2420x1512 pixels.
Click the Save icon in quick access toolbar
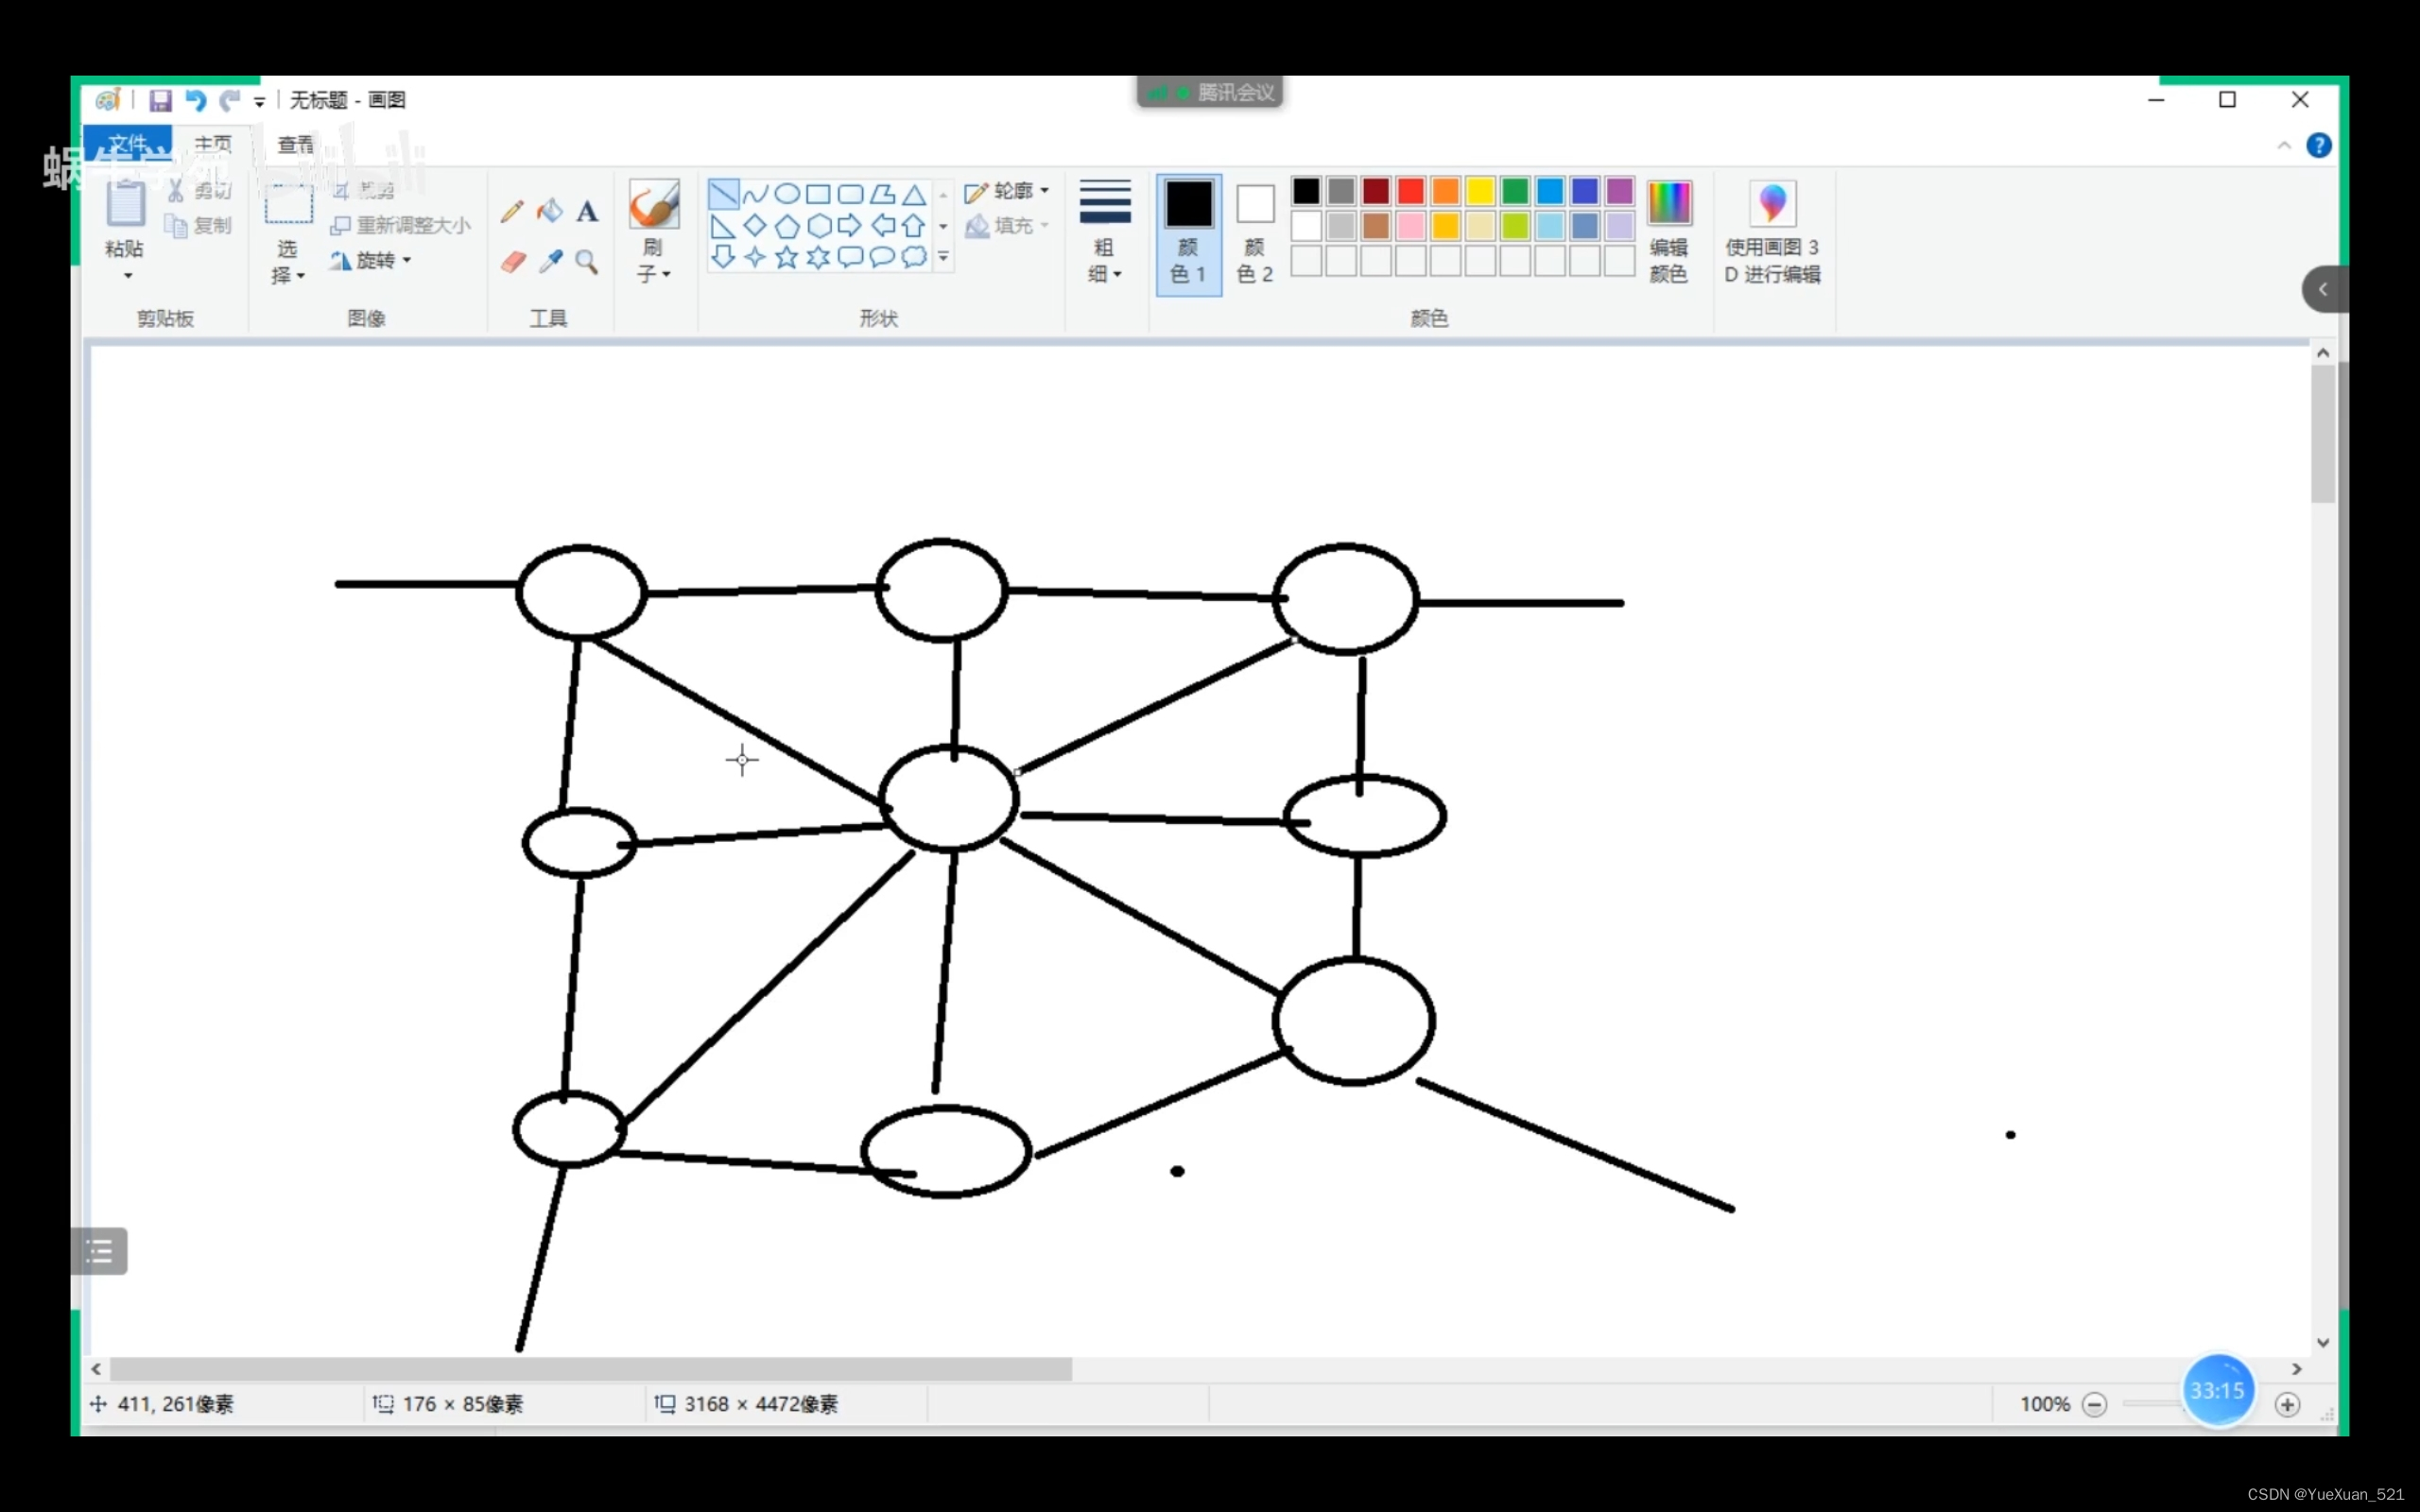[x=160, y=100]
